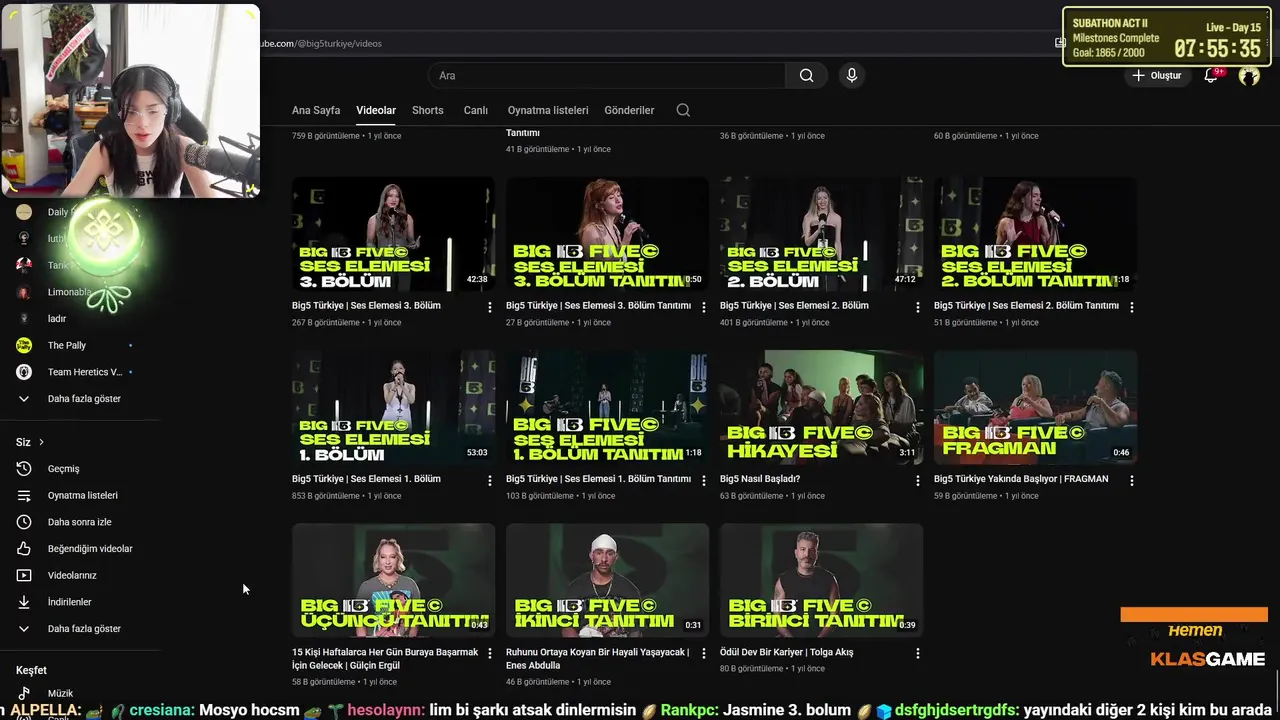Click the Daha sonra izle clock icon
The height and width of the screenshot is (720, 1280).
click(24, 522)
